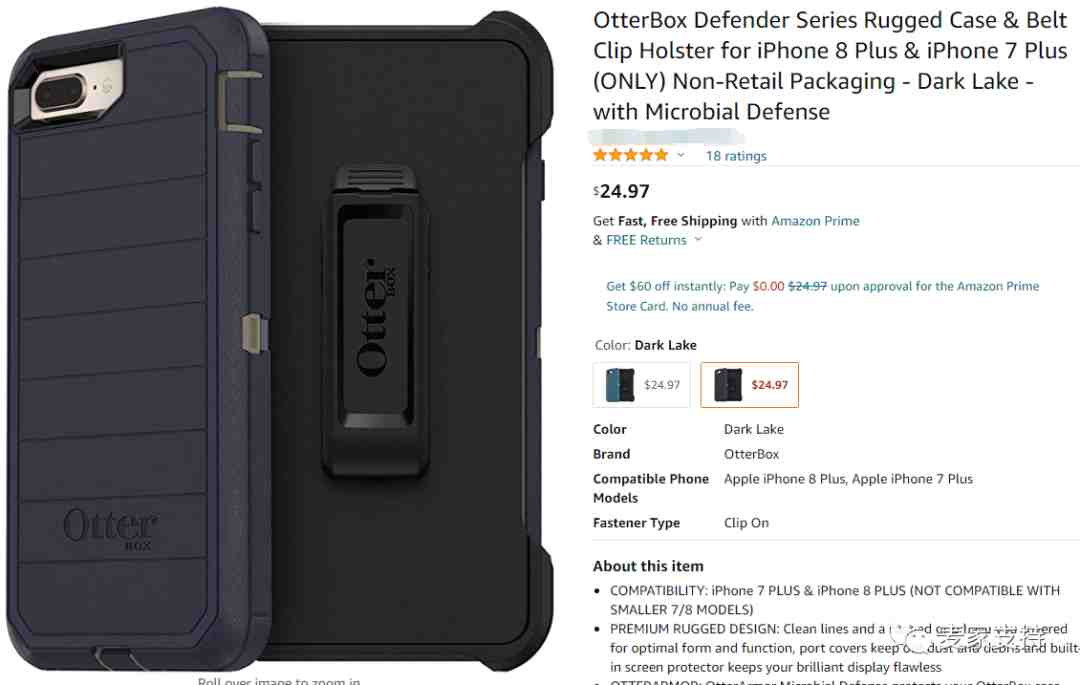
Task: Click the blue case thumbnail icon
Action: click(x=619, y=385)
